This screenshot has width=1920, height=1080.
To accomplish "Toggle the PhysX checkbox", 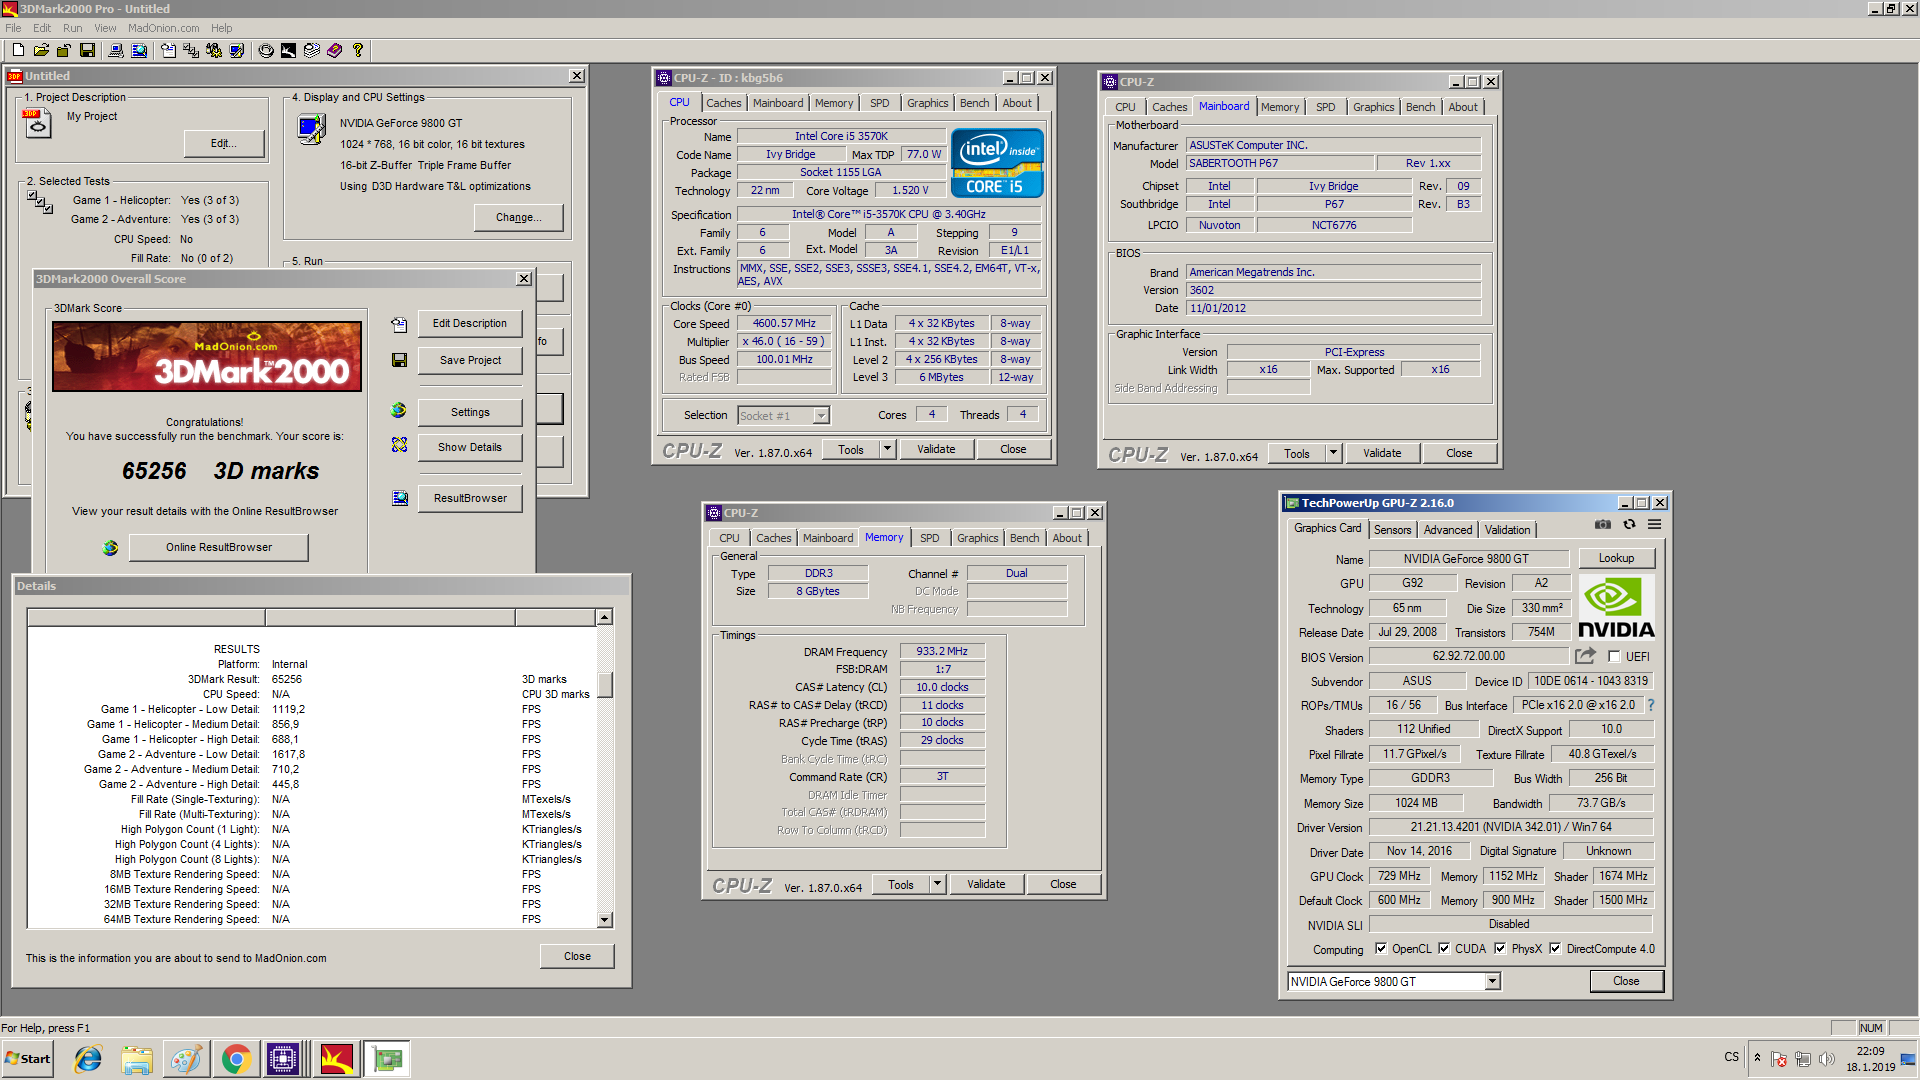I will [x=1500, y=949].
